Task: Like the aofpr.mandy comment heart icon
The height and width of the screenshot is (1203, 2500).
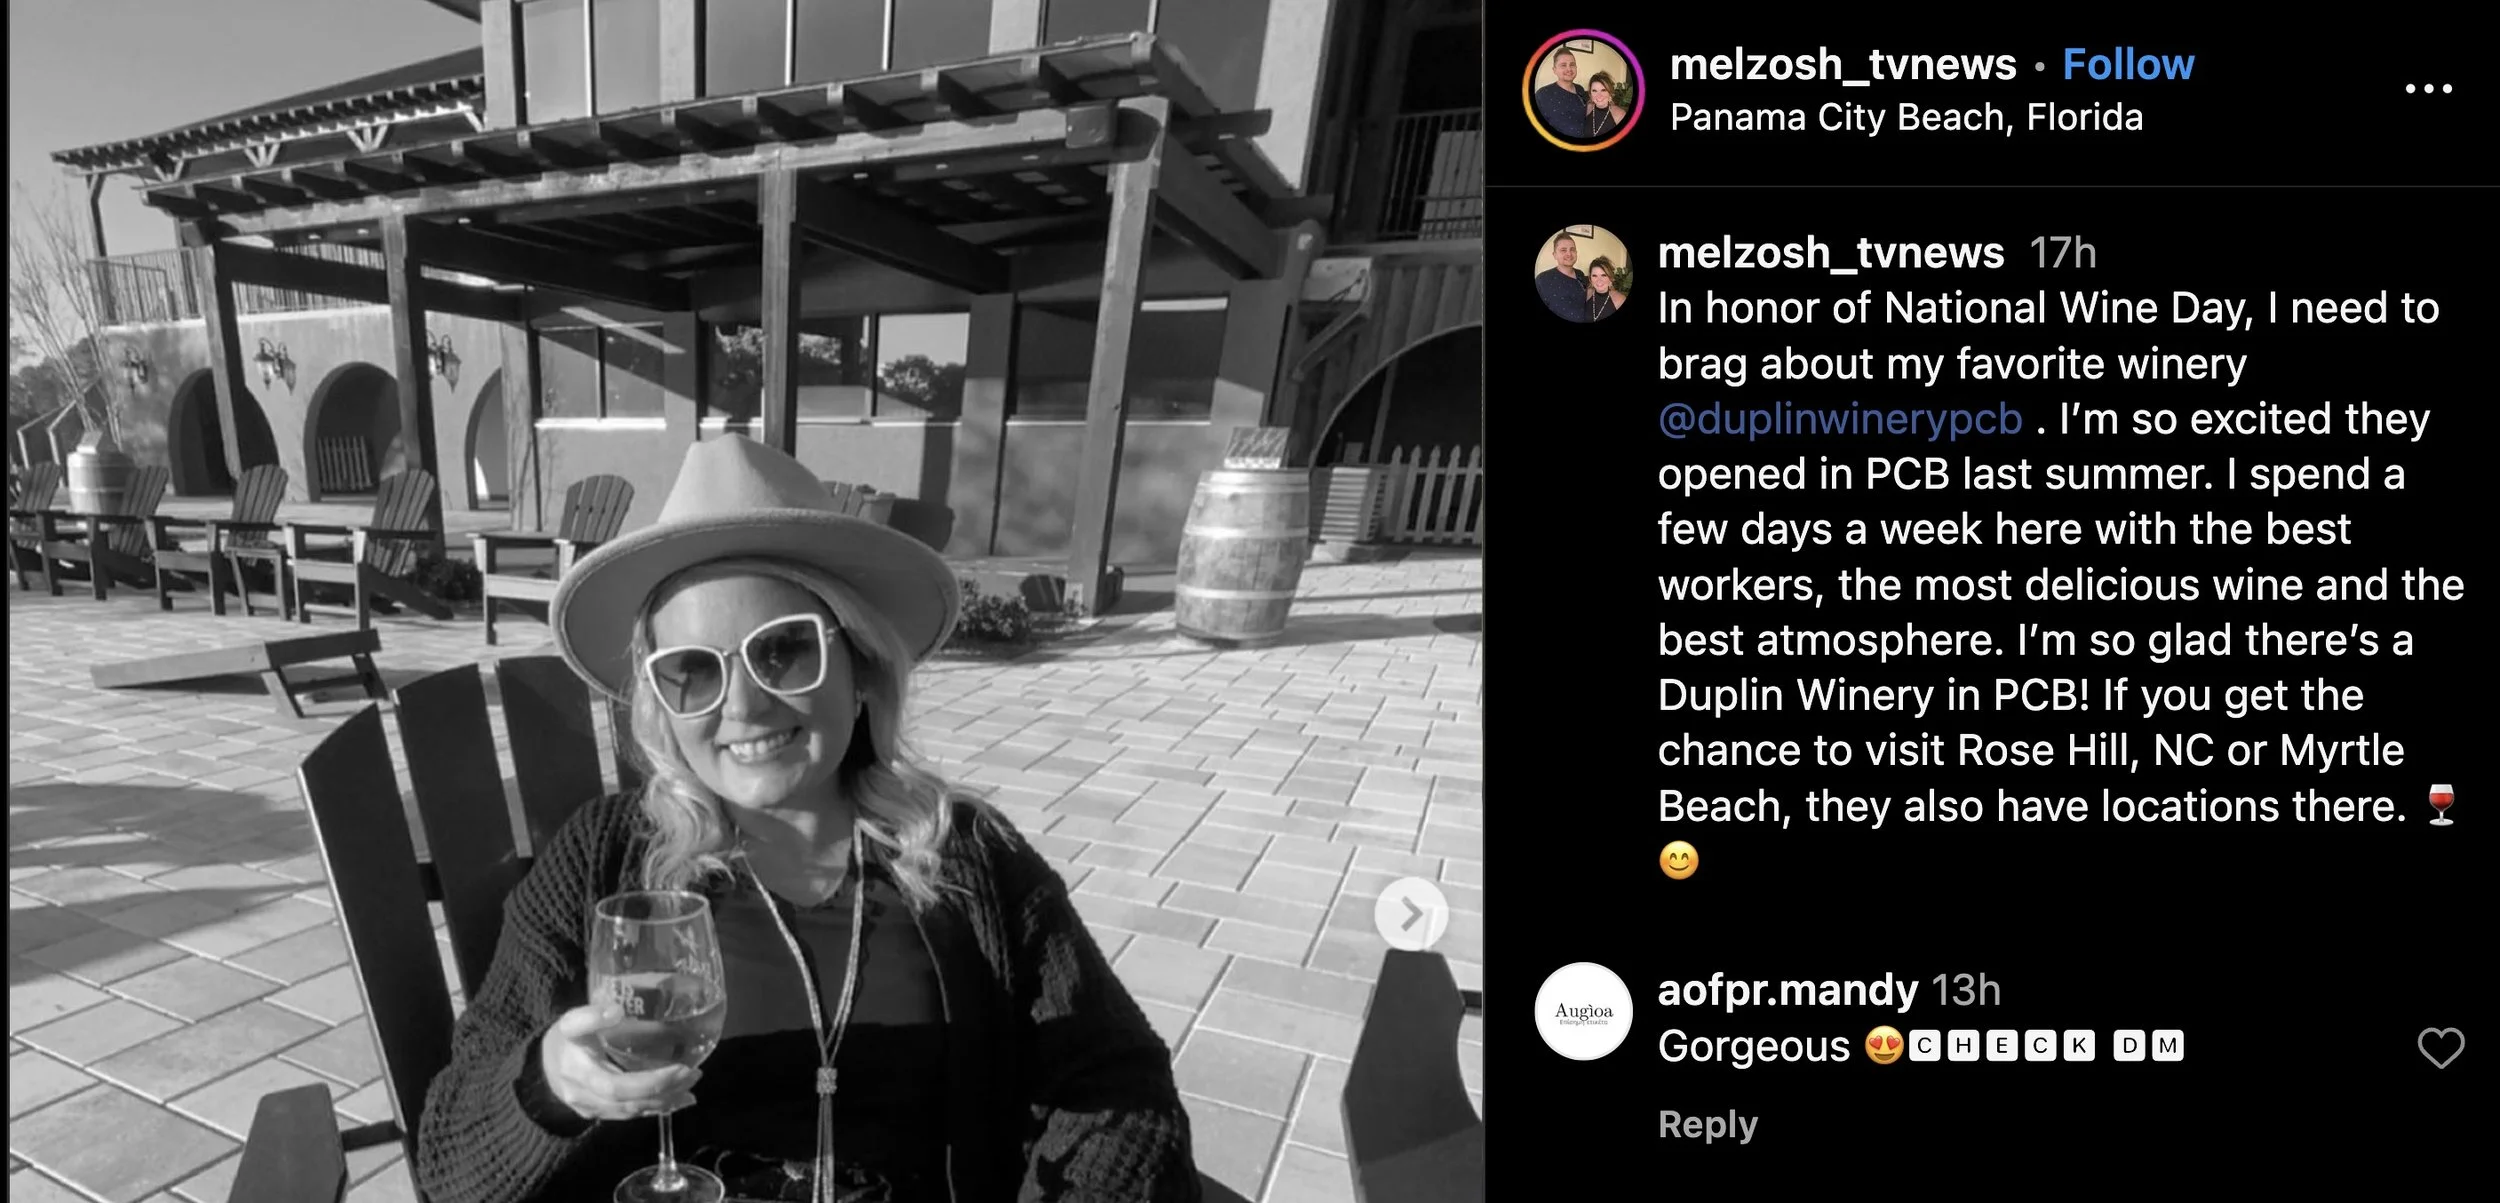Action: point(2441,1048)
